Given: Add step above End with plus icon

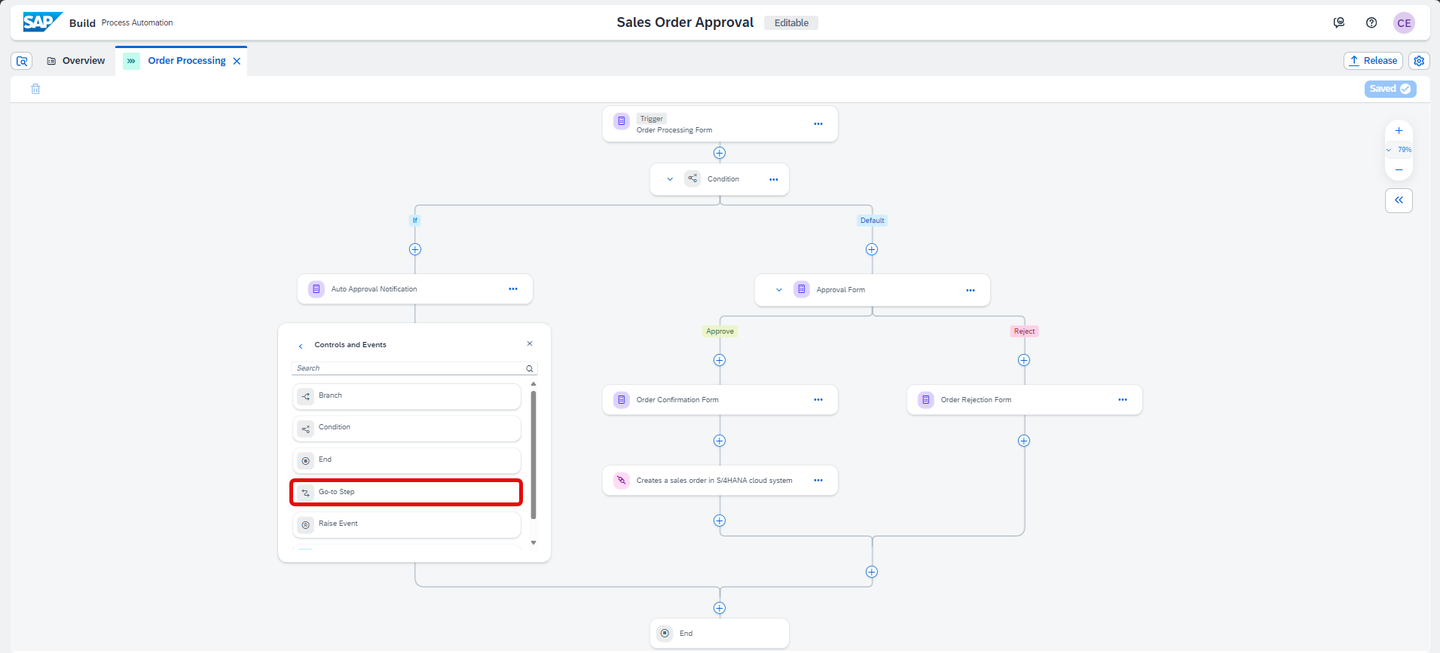Looking at the screenshot, I should [719, 608].
